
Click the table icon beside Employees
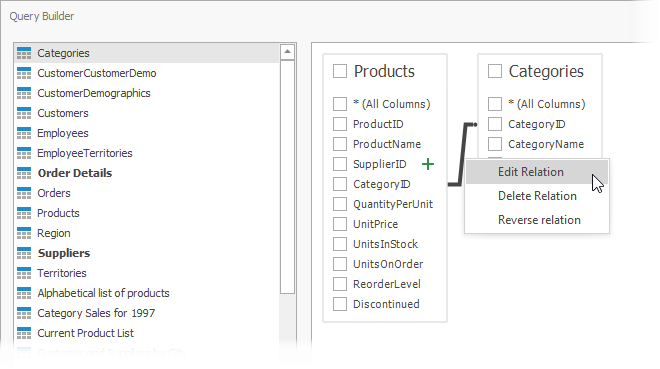24,133
